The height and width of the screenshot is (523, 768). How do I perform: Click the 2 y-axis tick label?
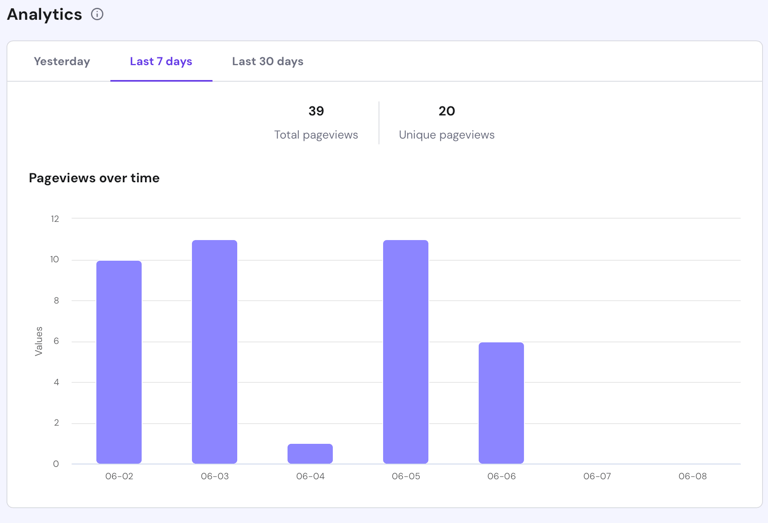coord(56,423)
